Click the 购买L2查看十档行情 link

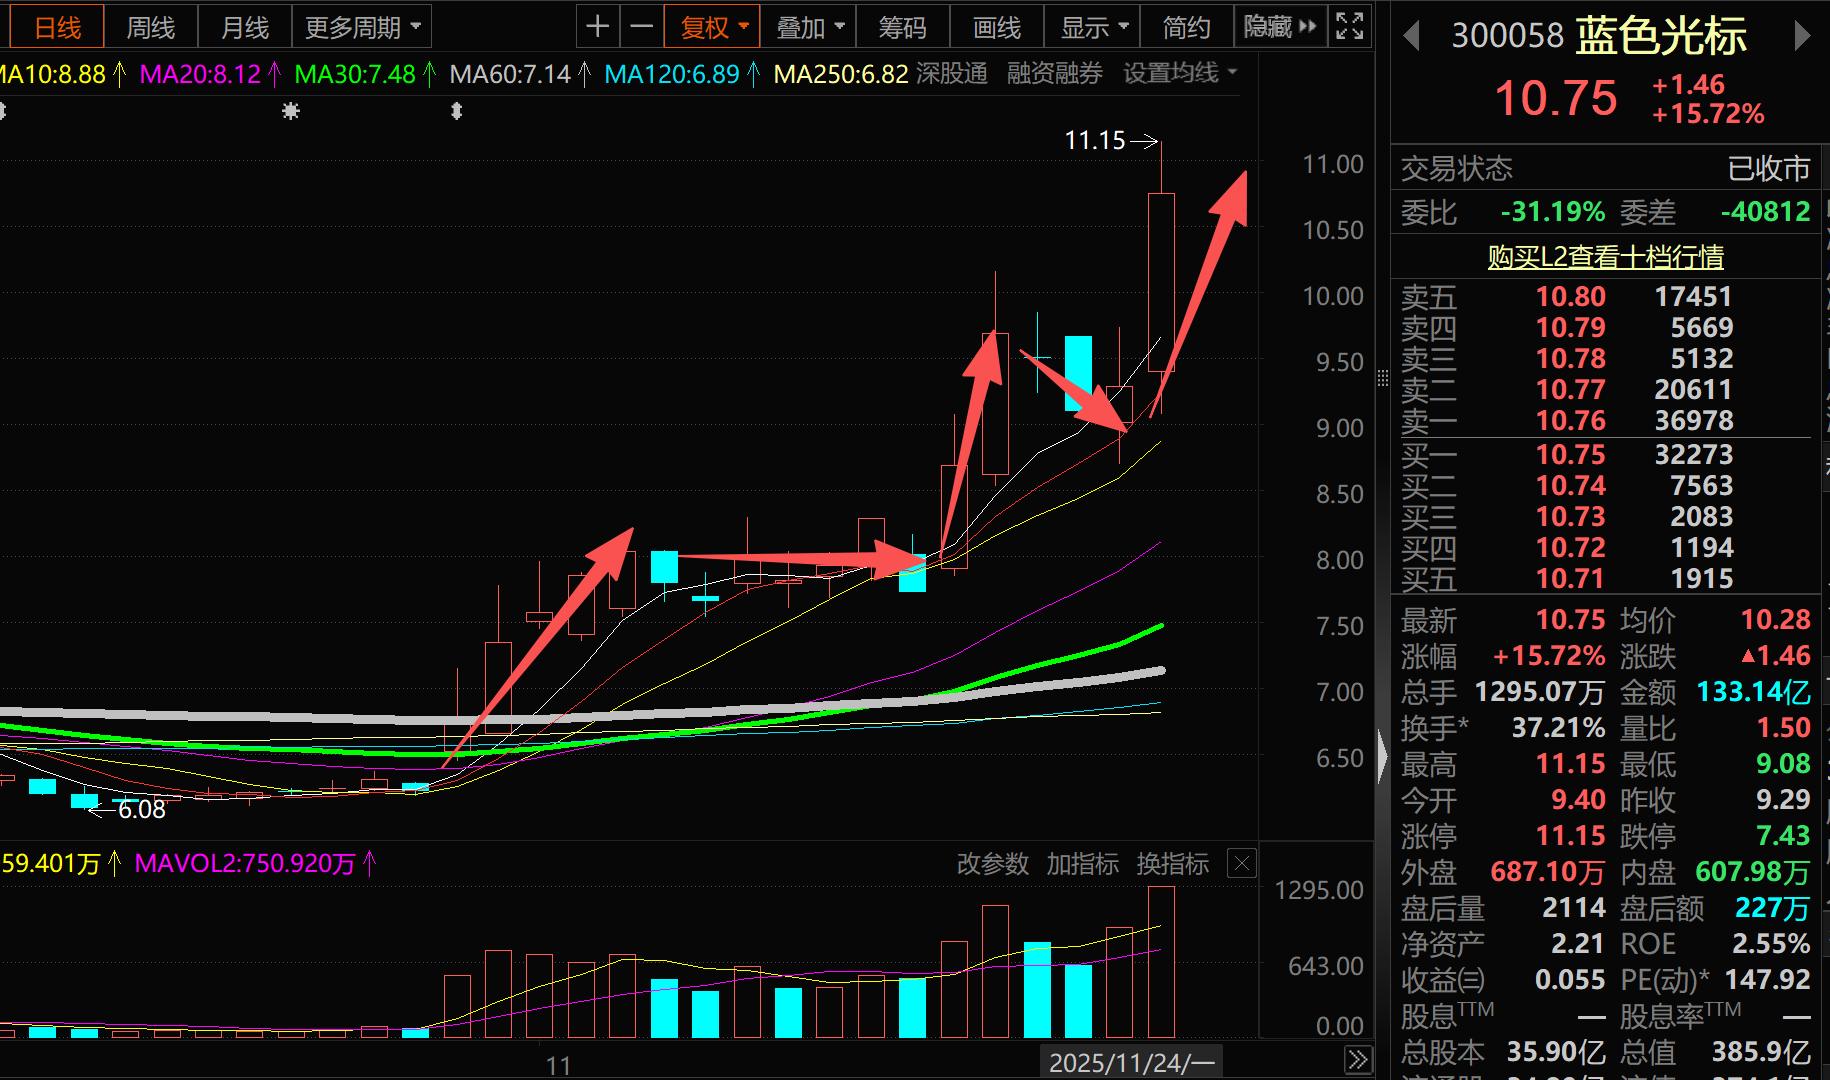coord(1605,257)
